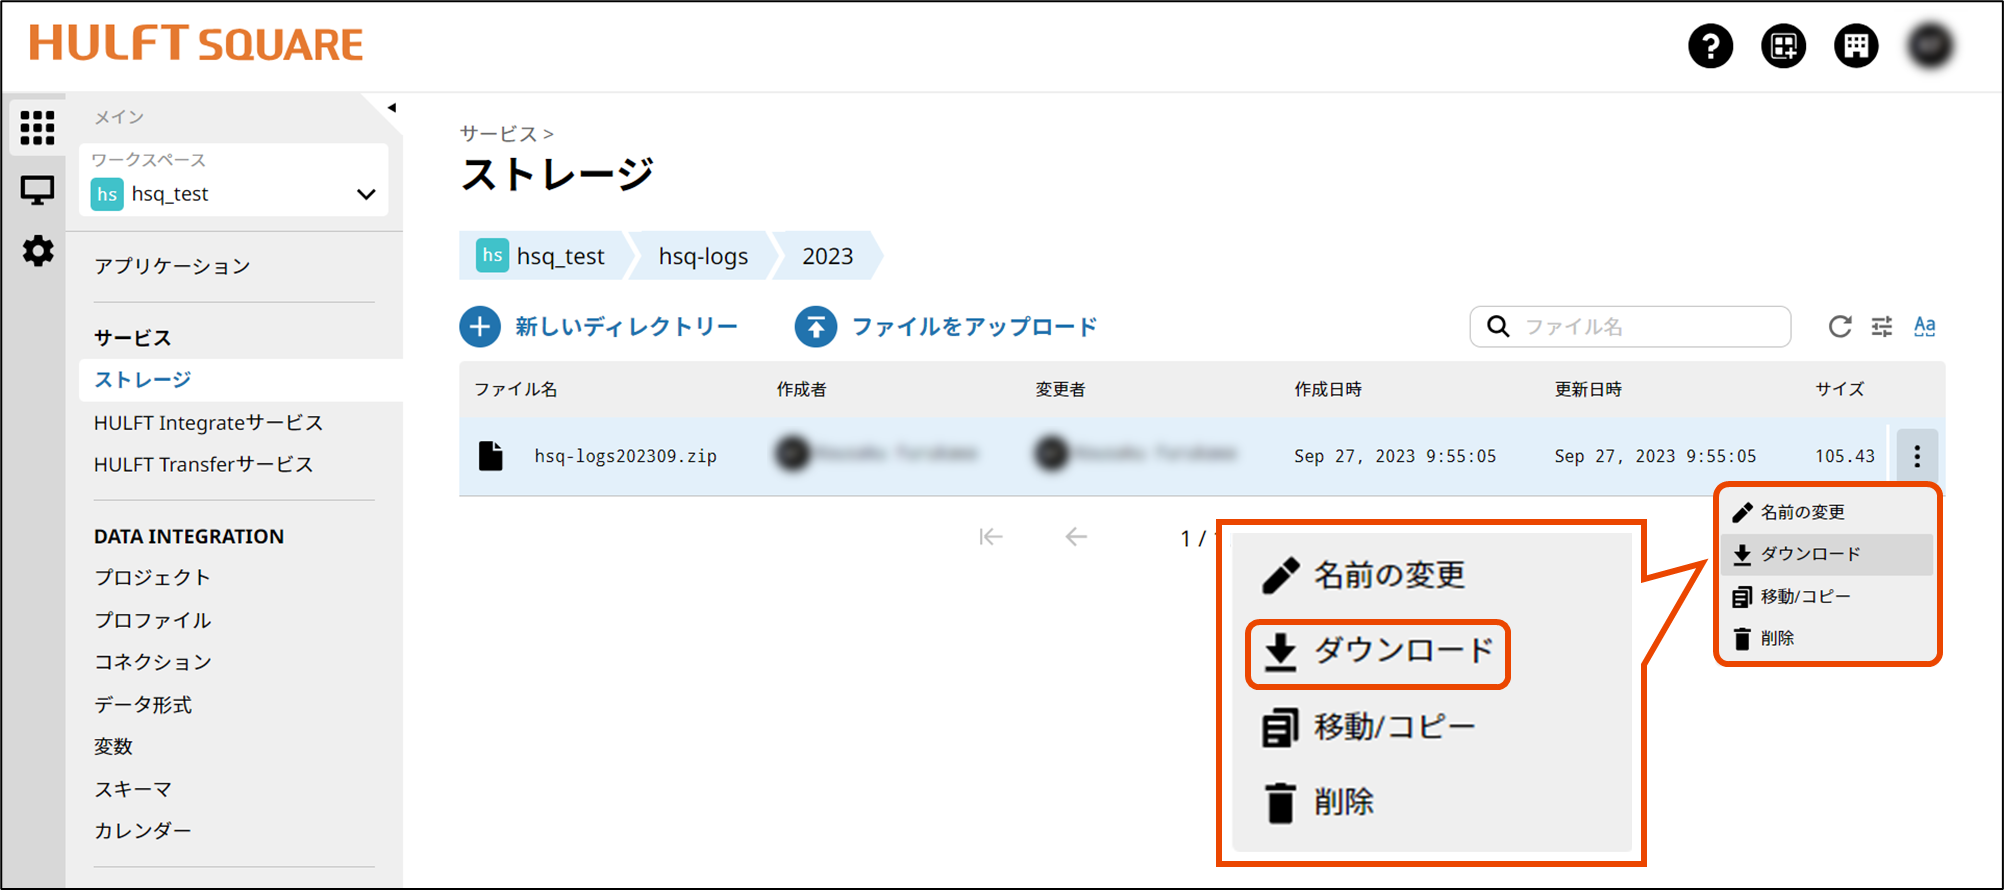
Task: Choose ダウンロード in the small context menu
Action: point(1827,554)
